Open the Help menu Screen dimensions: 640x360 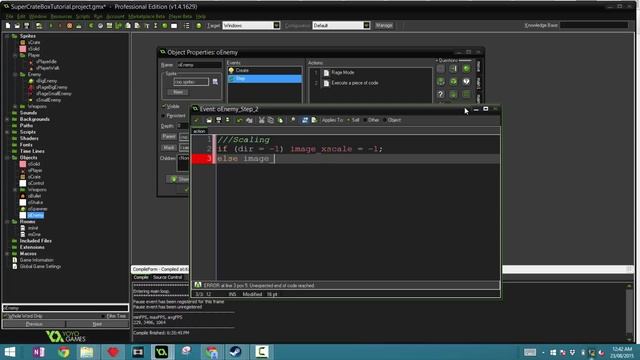point(201,16)
